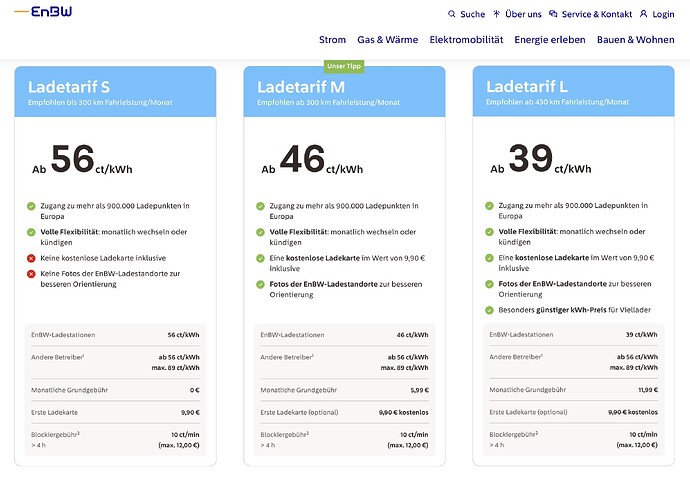Click Andere Betreiber label in Ladetarif M
690x477 pixels.
click(x=287, y=357)
